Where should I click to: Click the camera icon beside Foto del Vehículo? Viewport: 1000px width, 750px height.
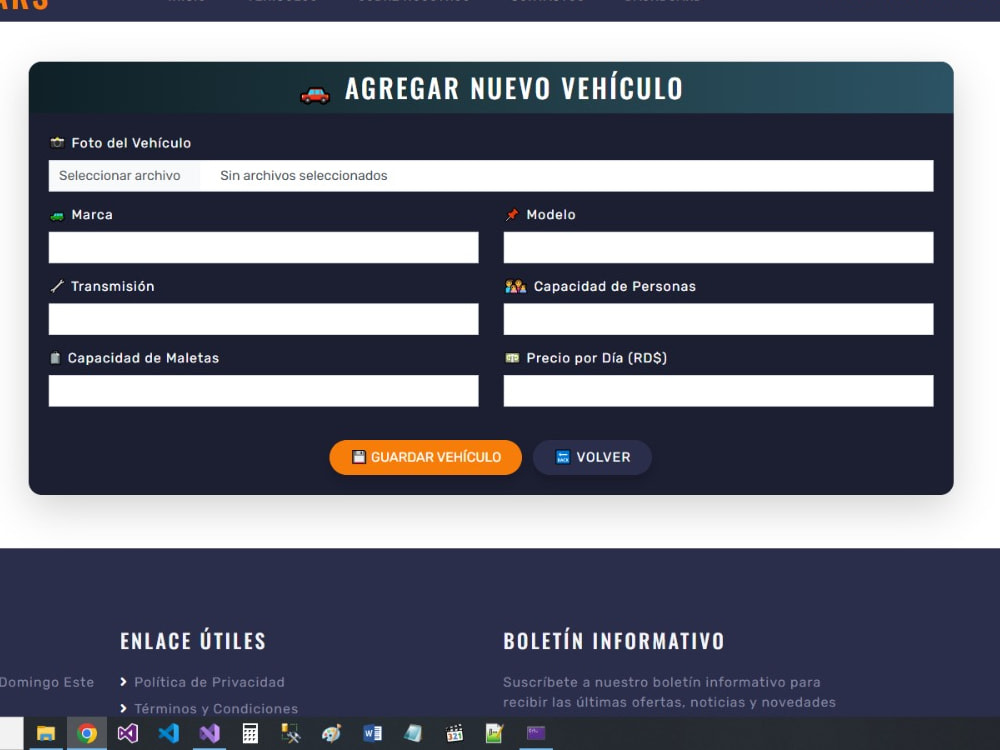(57, 142)
